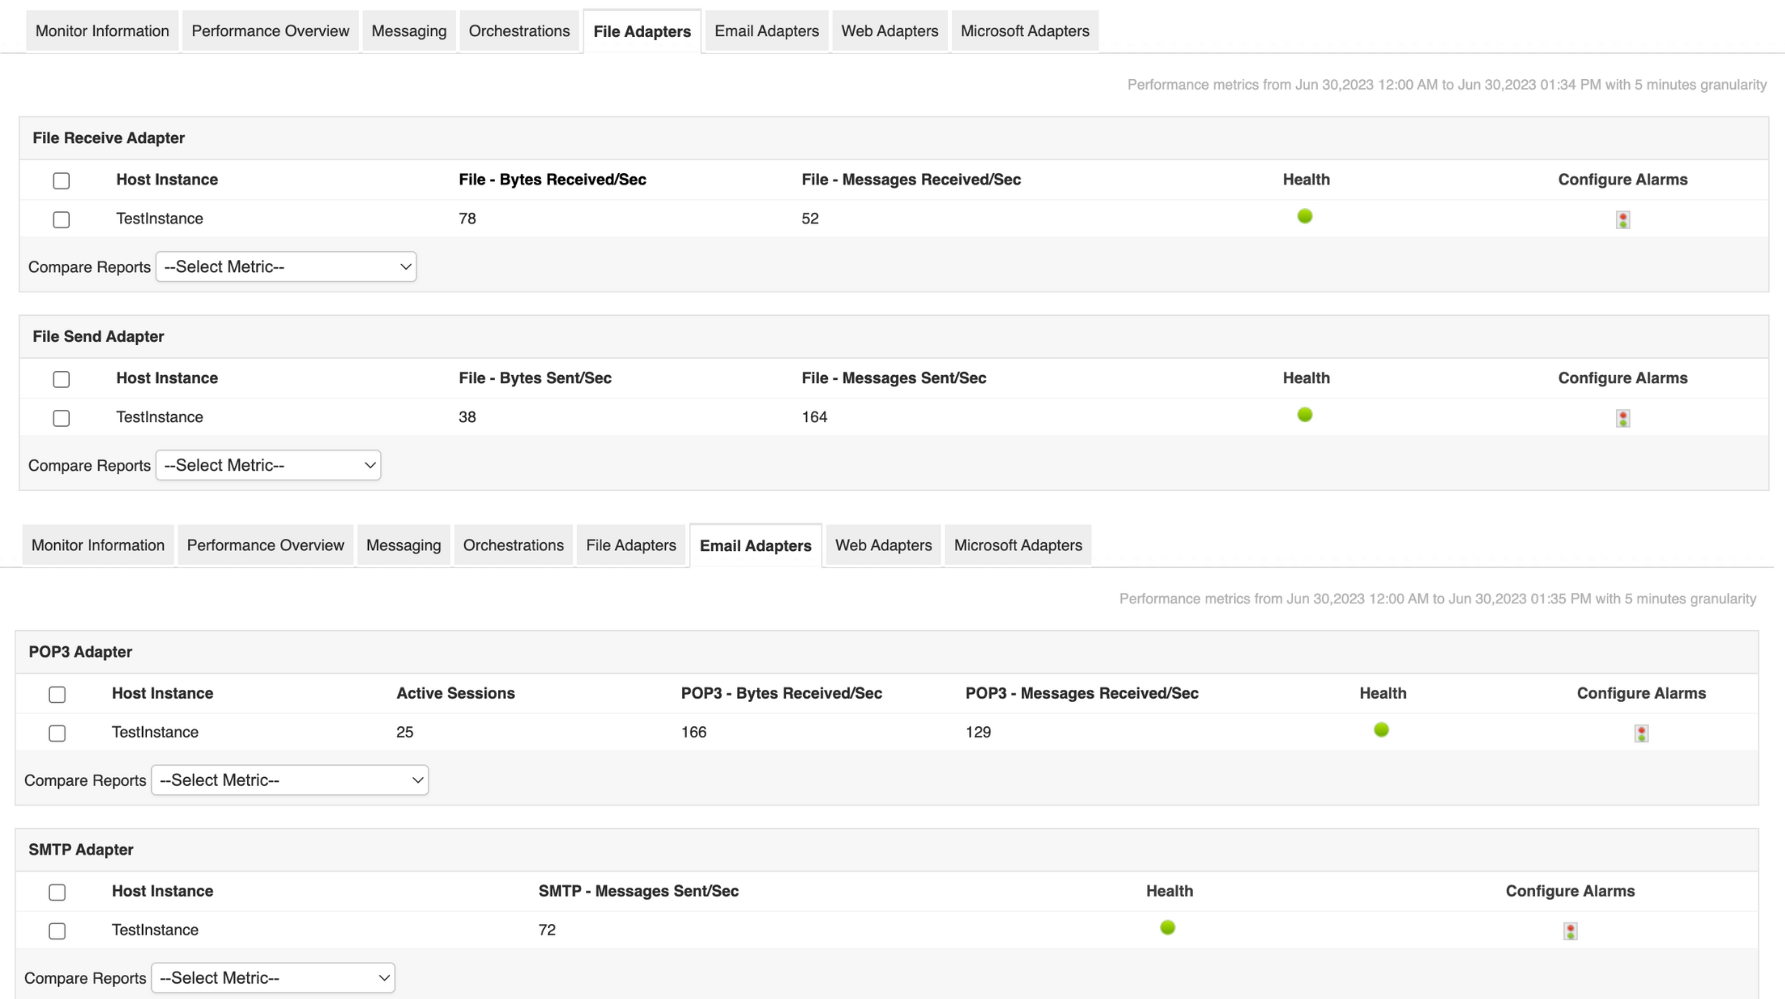Click File Send Adapter green health indicator
Viewport: 1785px width, 999px height.
(1304, 415)
